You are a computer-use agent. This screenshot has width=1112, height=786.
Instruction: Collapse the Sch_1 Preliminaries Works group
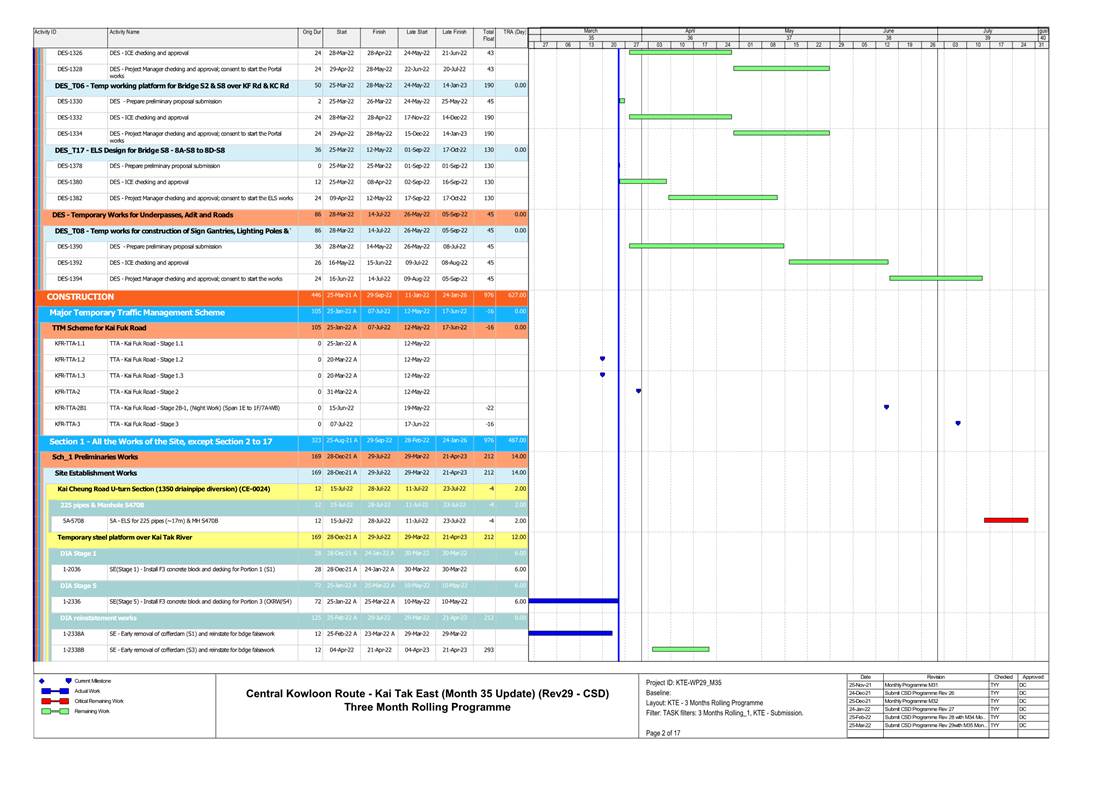(x=95, y=456)
